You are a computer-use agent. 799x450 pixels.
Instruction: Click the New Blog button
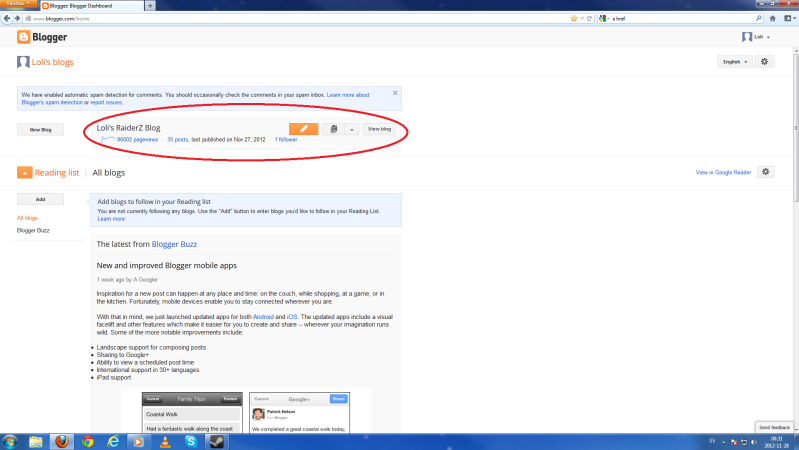click(x=40, y=129)
